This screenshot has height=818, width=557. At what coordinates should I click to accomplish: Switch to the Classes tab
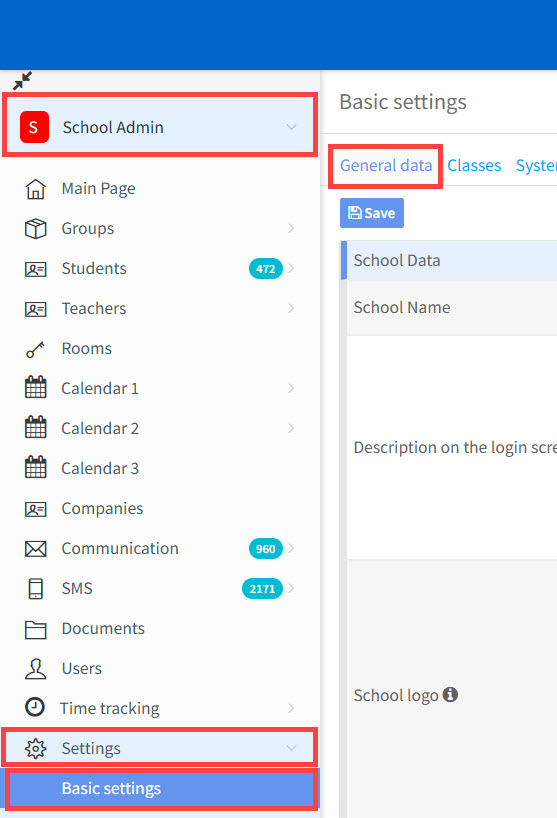tap(474, 165)
